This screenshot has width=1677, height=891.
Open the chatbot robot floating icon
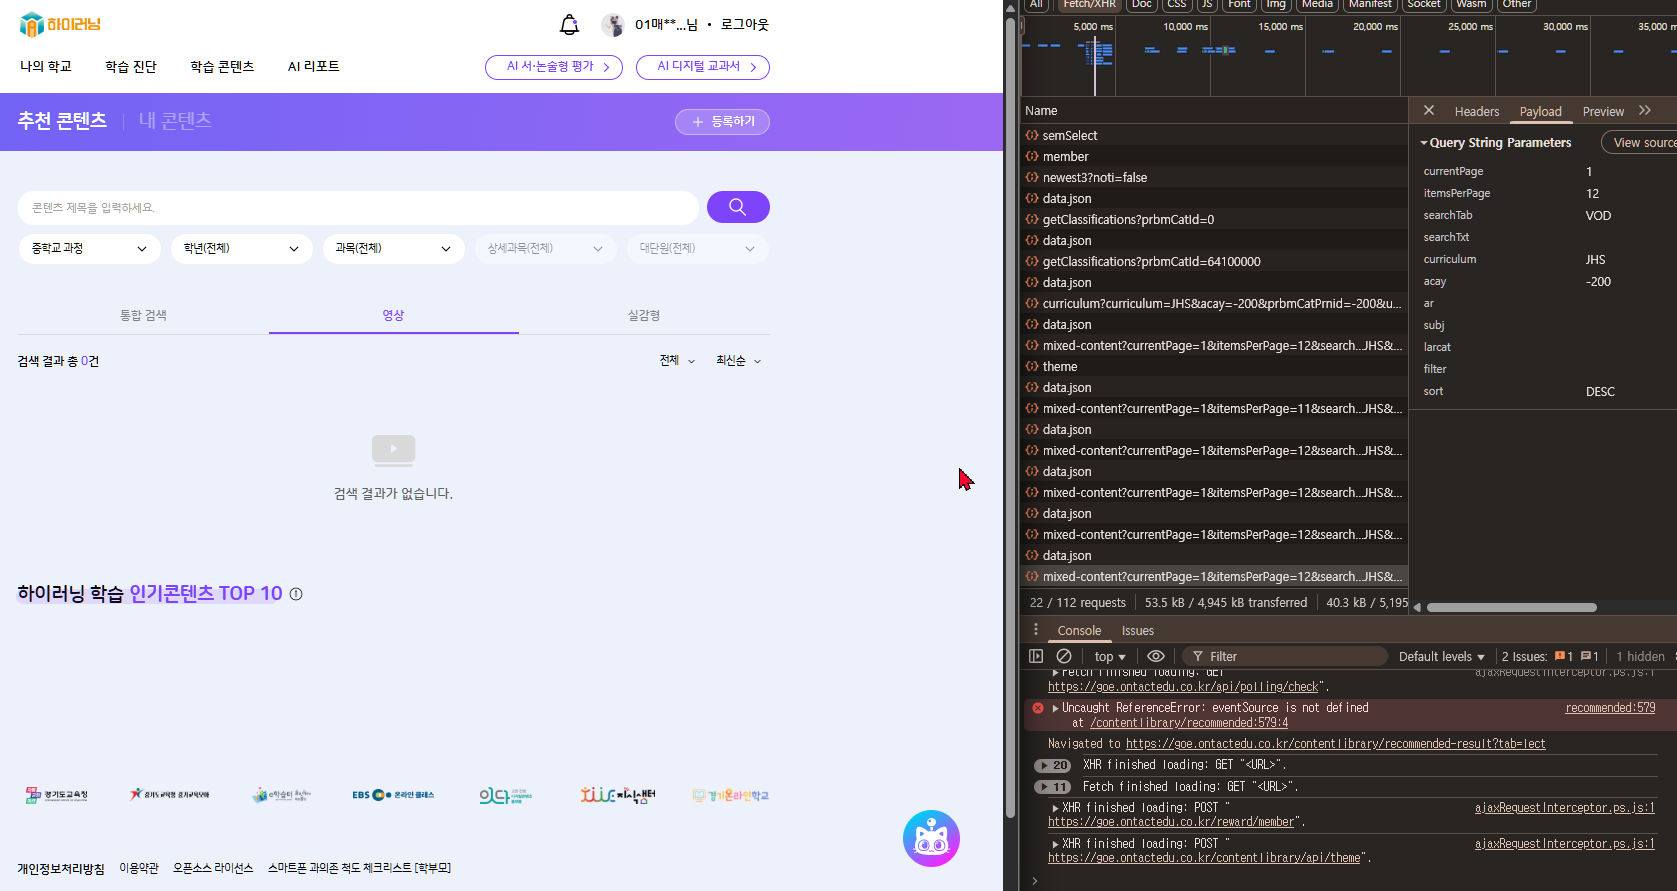pyautogui.click(x=931, y=838)
